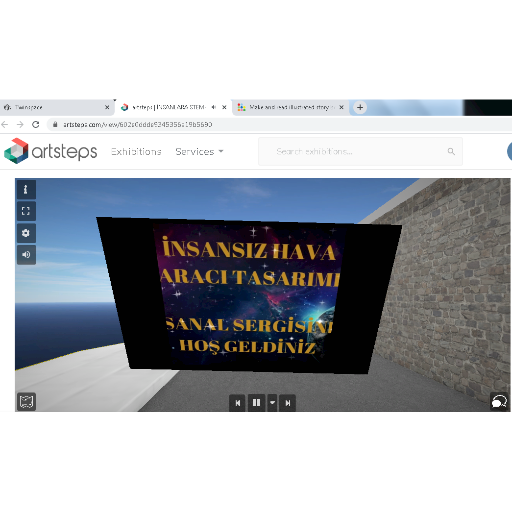Open the viewer settings gear
This screenshot has width=512, height=512.
(26, 233)
